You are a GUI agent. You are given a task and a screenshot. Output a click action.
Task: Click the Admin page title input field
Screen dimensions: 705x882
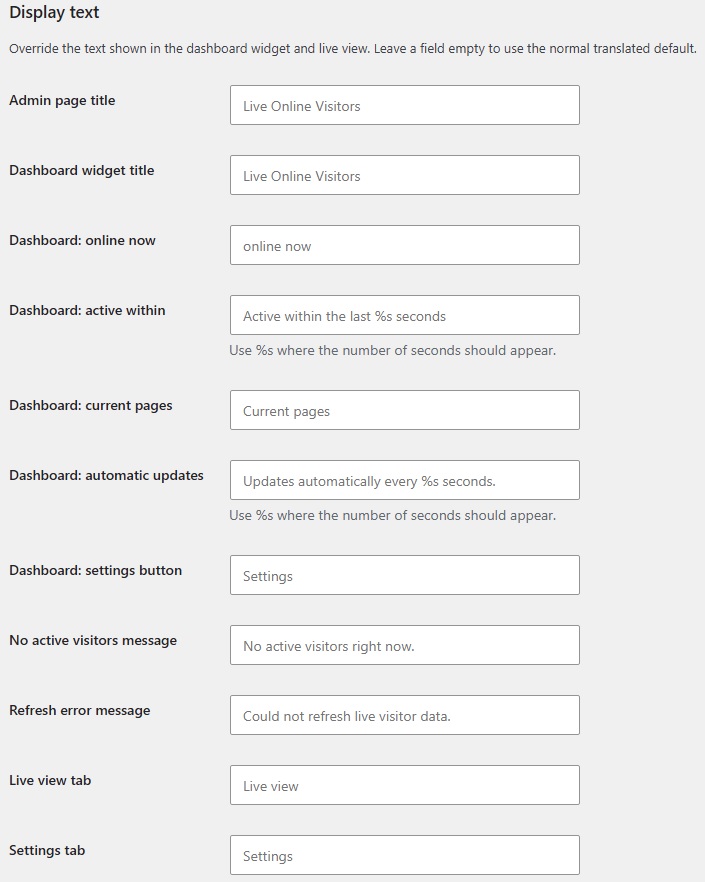pyautogui.click(x=405, y=105)
